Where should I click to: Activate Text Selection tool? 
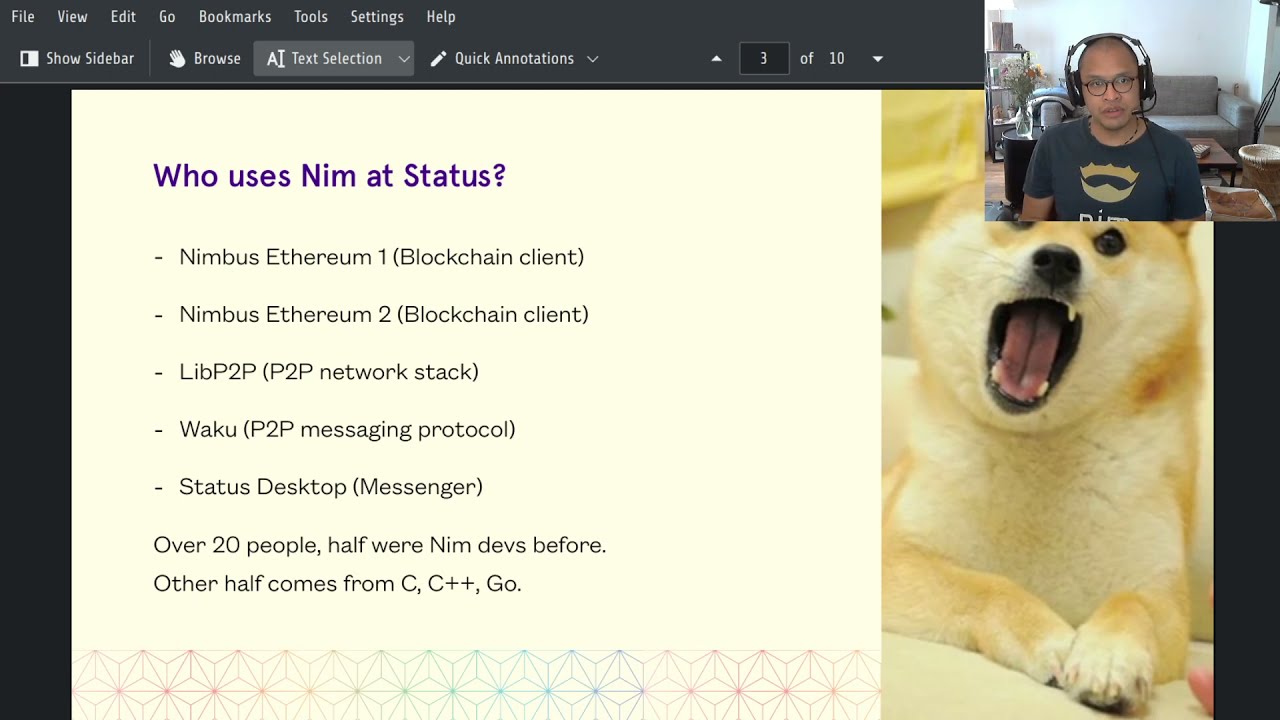click(x=324, y=59)
